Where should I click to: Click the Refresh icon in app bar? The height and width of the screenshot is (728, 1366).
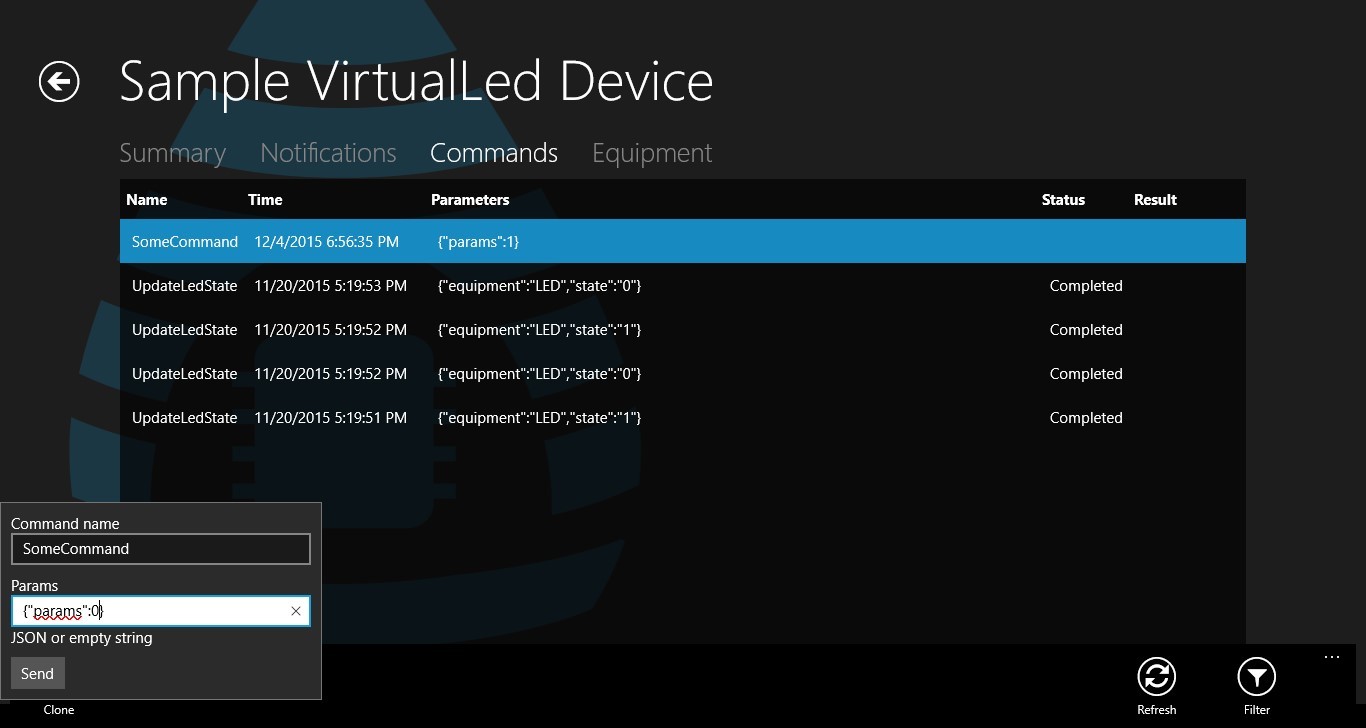[x=1156, y=678]
